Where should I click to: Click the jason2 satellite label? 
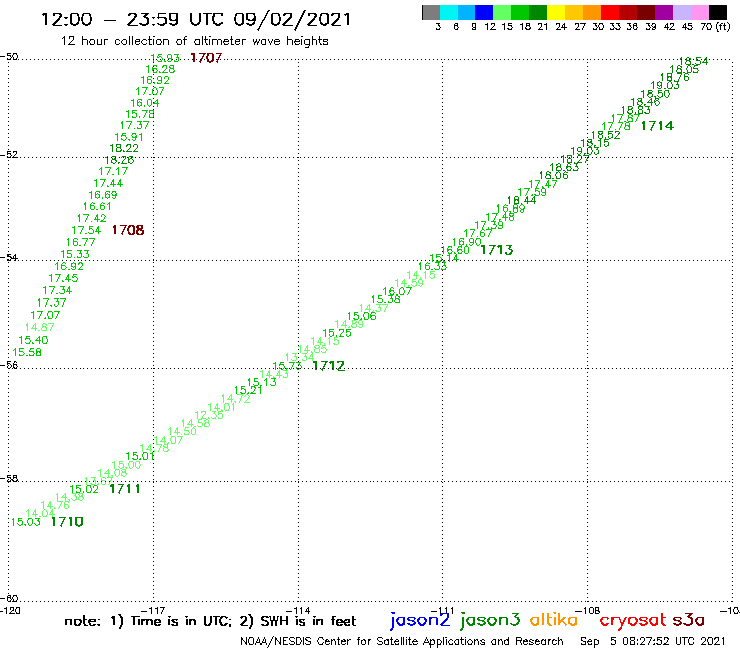[420, 621]
